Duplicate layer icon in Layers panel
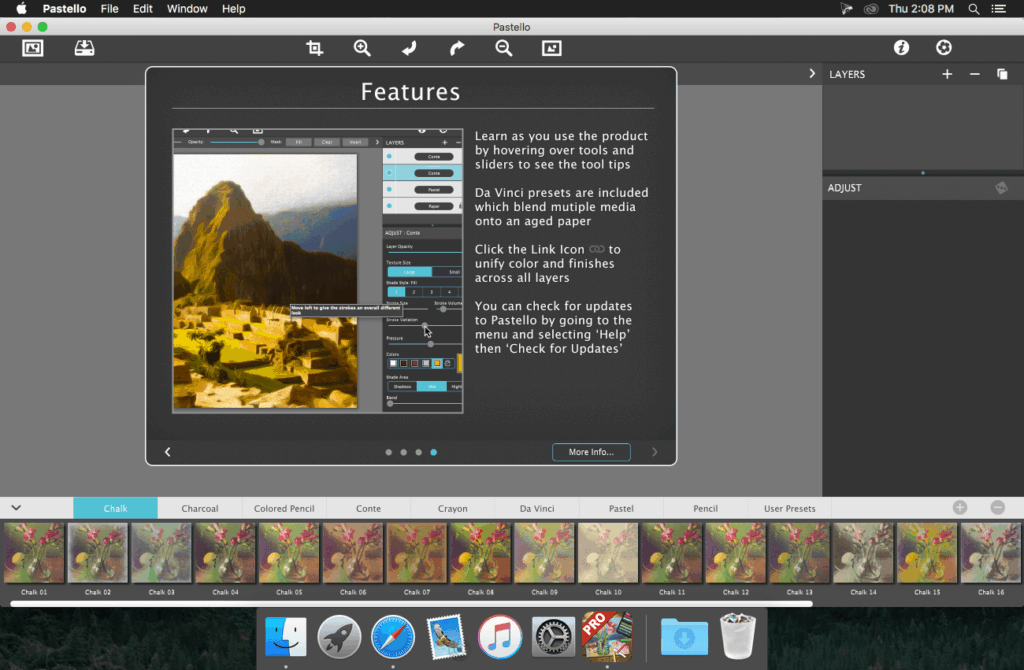1024x670 pixels. (x=1002, y=74)
